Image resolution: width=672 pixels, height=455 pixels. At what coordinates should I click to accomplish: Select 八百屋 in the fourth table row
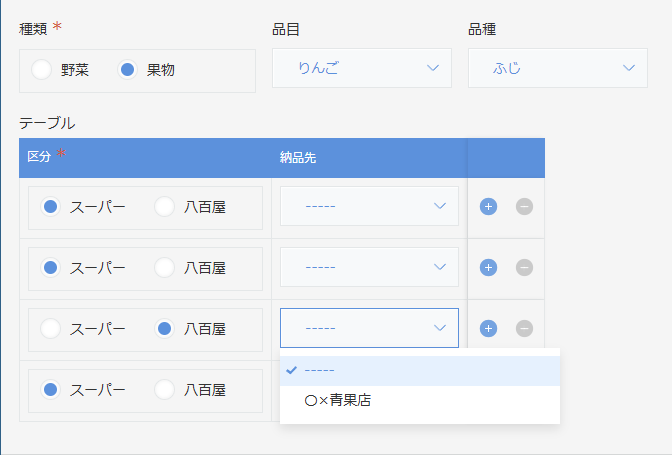(165, 389)
